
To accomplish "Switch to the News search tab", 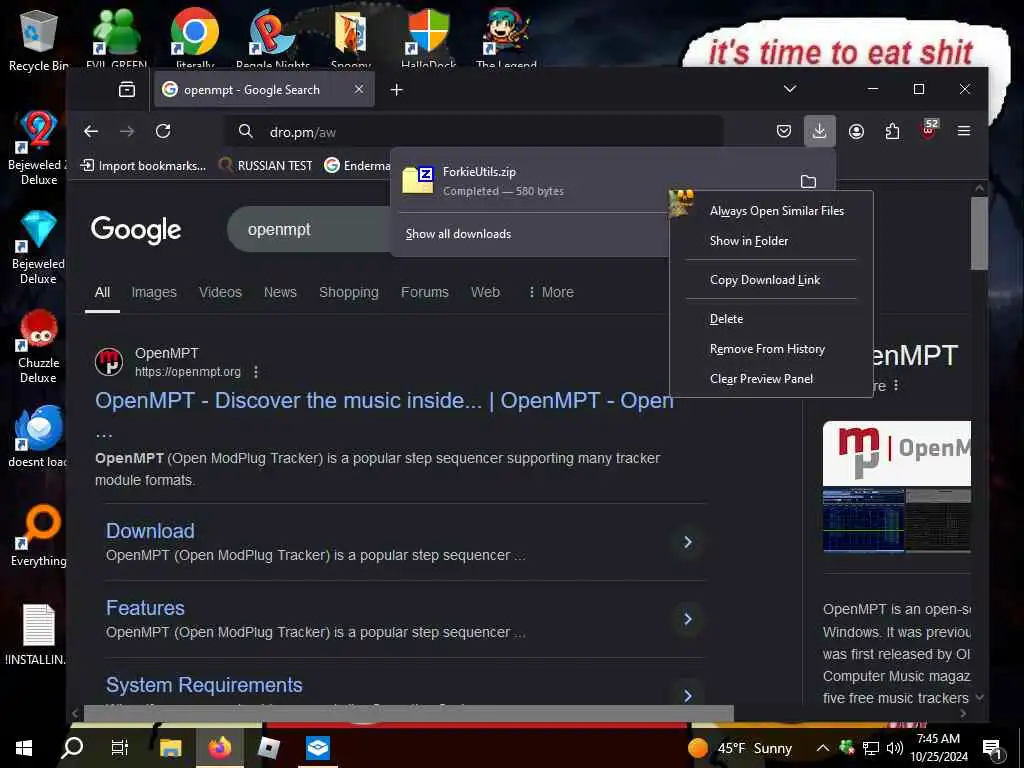I will click(x=280, y=292).
